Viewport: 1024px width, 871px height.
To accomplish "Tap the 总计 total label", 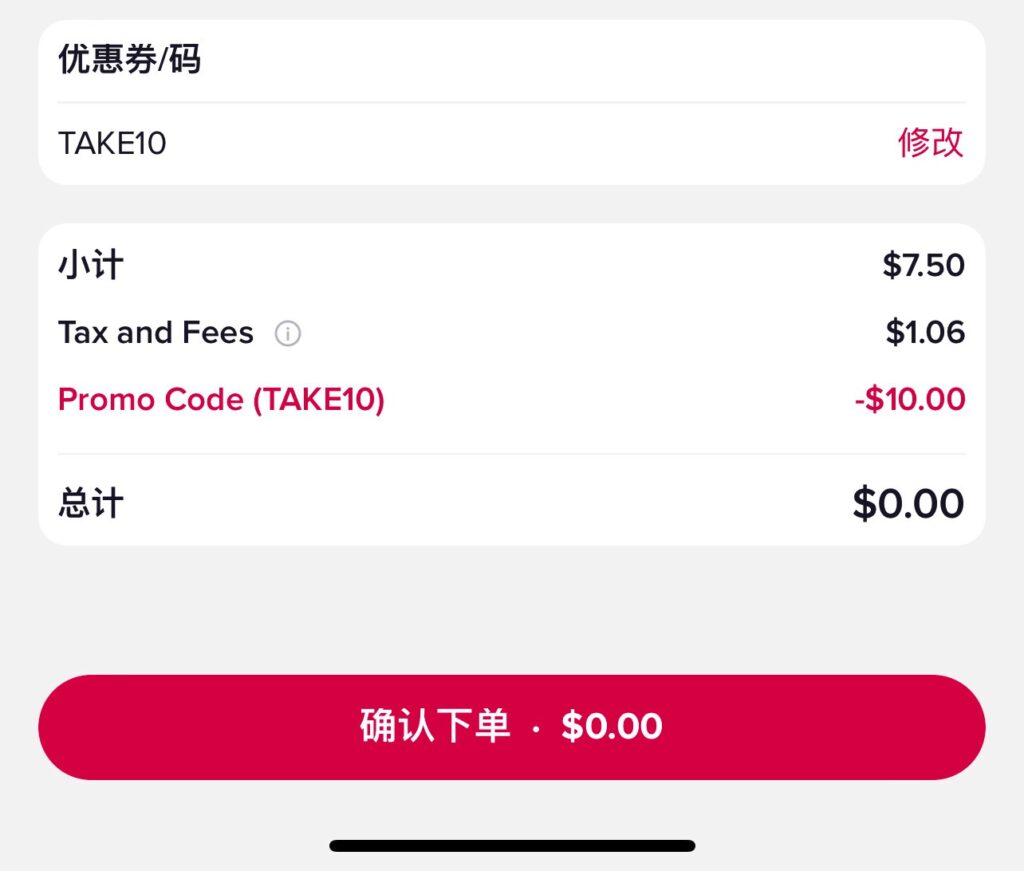I will tap(91, 503).
